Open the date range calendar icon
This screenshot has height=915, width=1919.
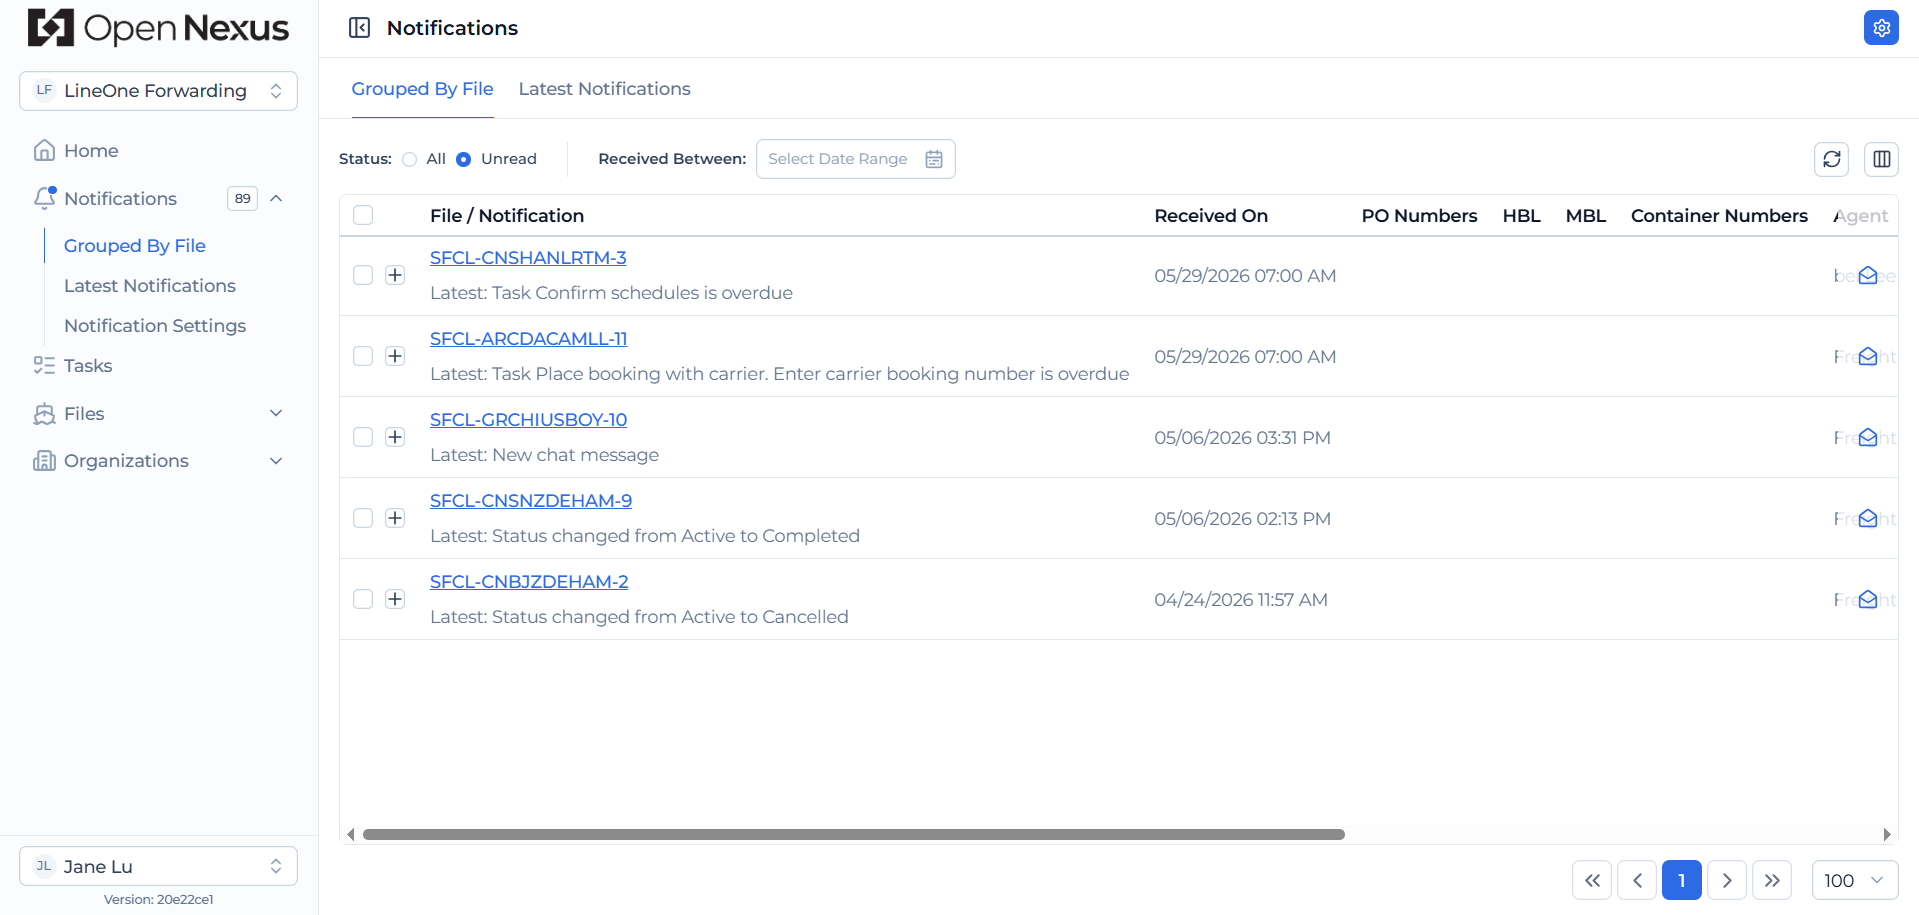click(934, 159)
